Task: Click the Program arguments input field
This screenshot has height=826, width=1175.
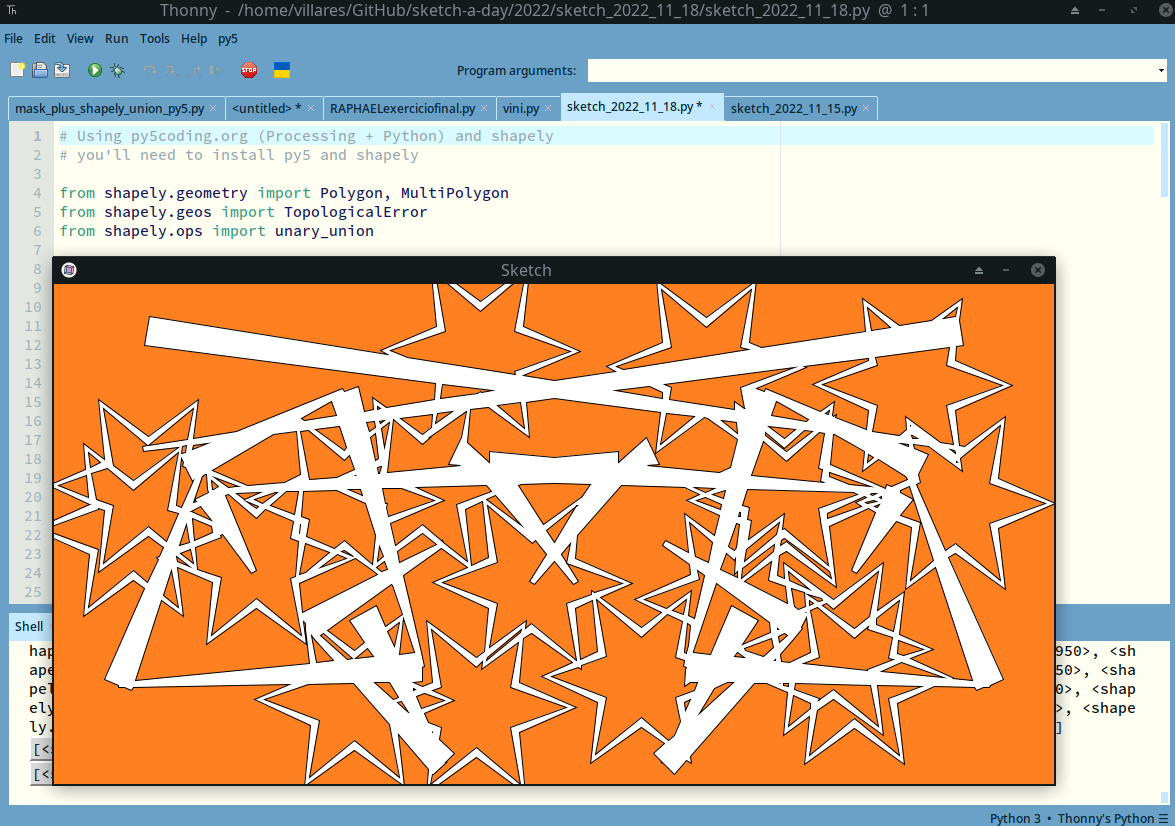Action: point(870,70)
